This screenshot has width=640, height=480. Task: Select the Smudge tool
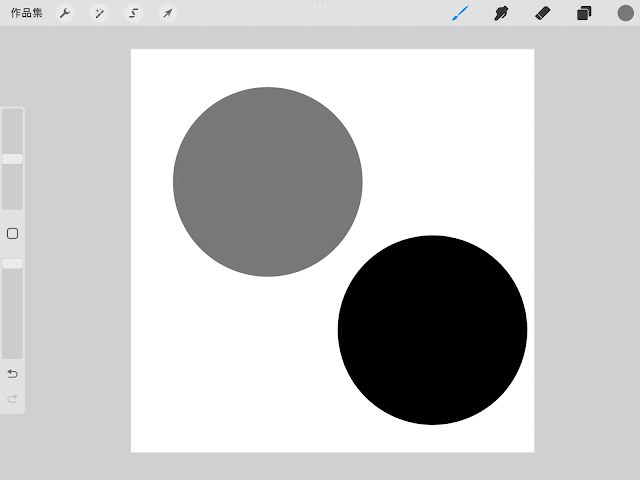501,13
